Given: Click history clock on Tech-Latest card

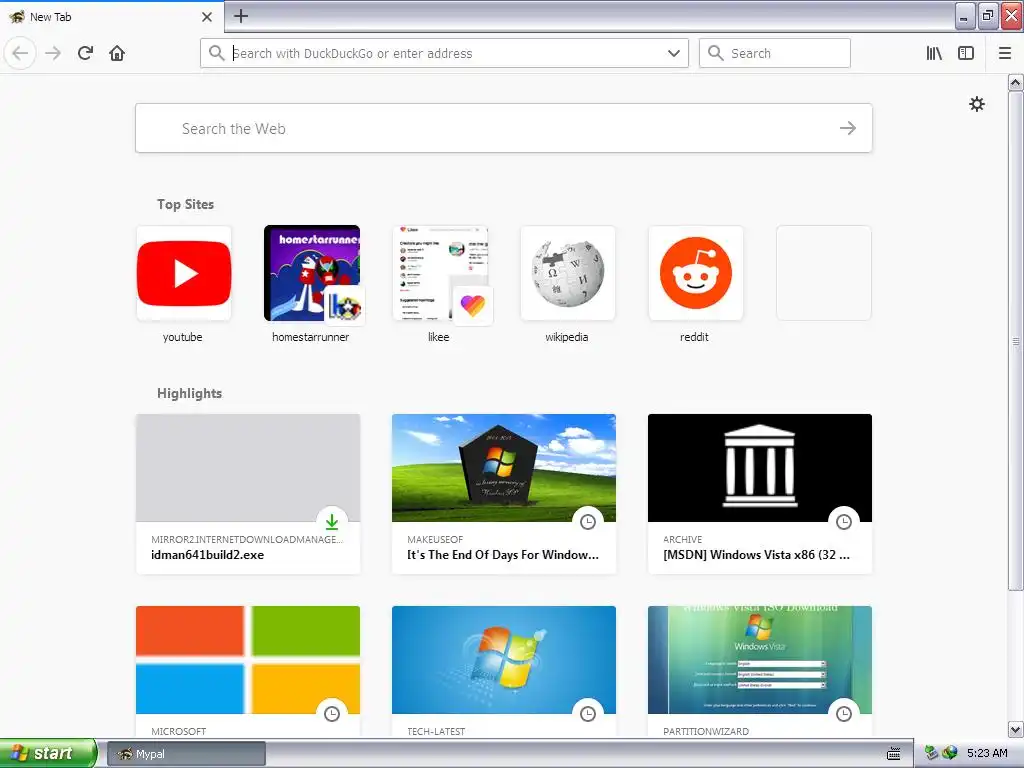Looking at the screenshot, I should 588,714.
